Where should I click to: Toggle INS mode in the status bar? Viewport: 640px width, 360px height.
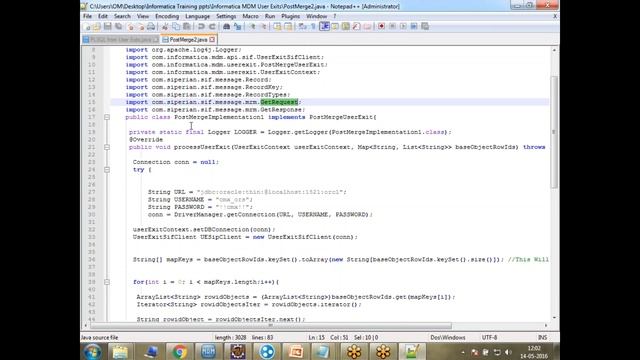coord(542,338)
